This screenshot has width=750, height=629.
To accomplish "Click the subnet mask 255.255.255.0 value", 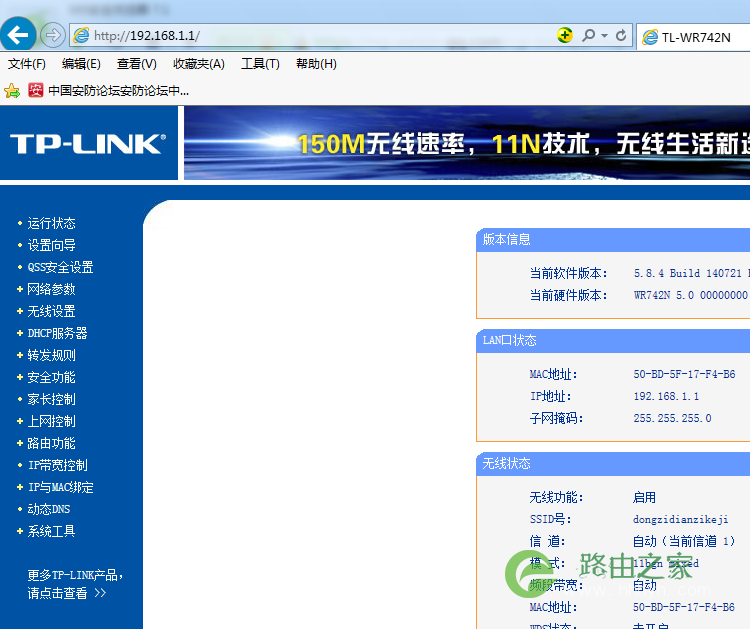I will pos(673,418).
